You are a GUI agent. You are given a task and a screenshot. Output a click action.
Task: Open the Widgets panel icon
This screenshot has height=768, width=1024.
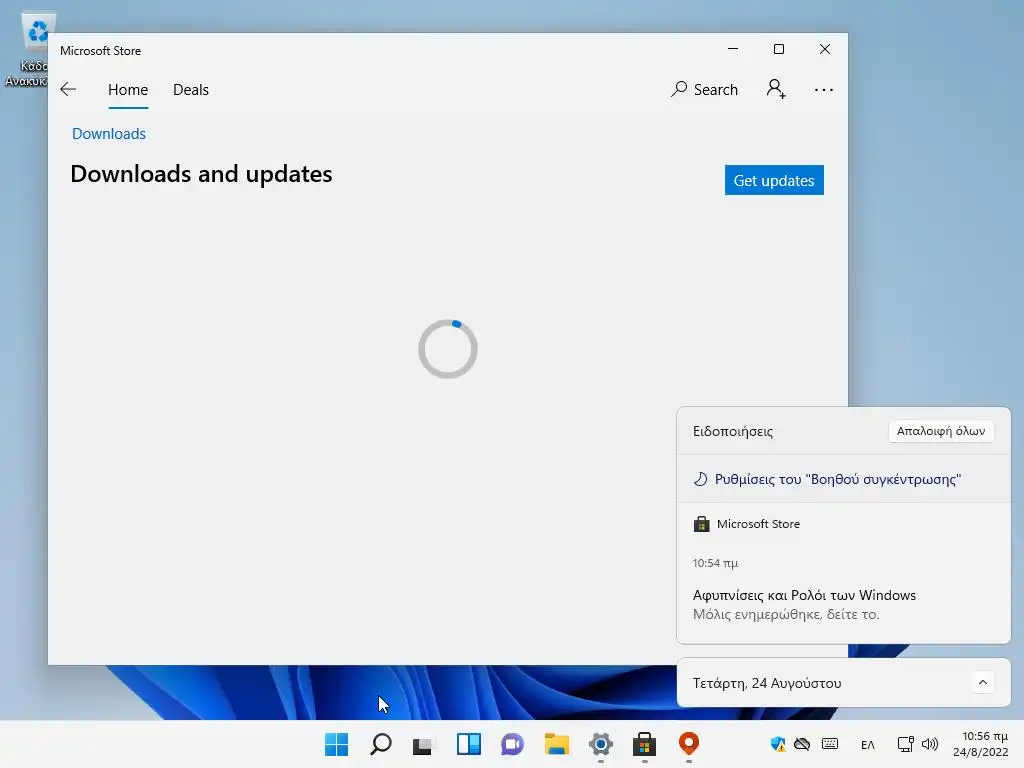468,744
